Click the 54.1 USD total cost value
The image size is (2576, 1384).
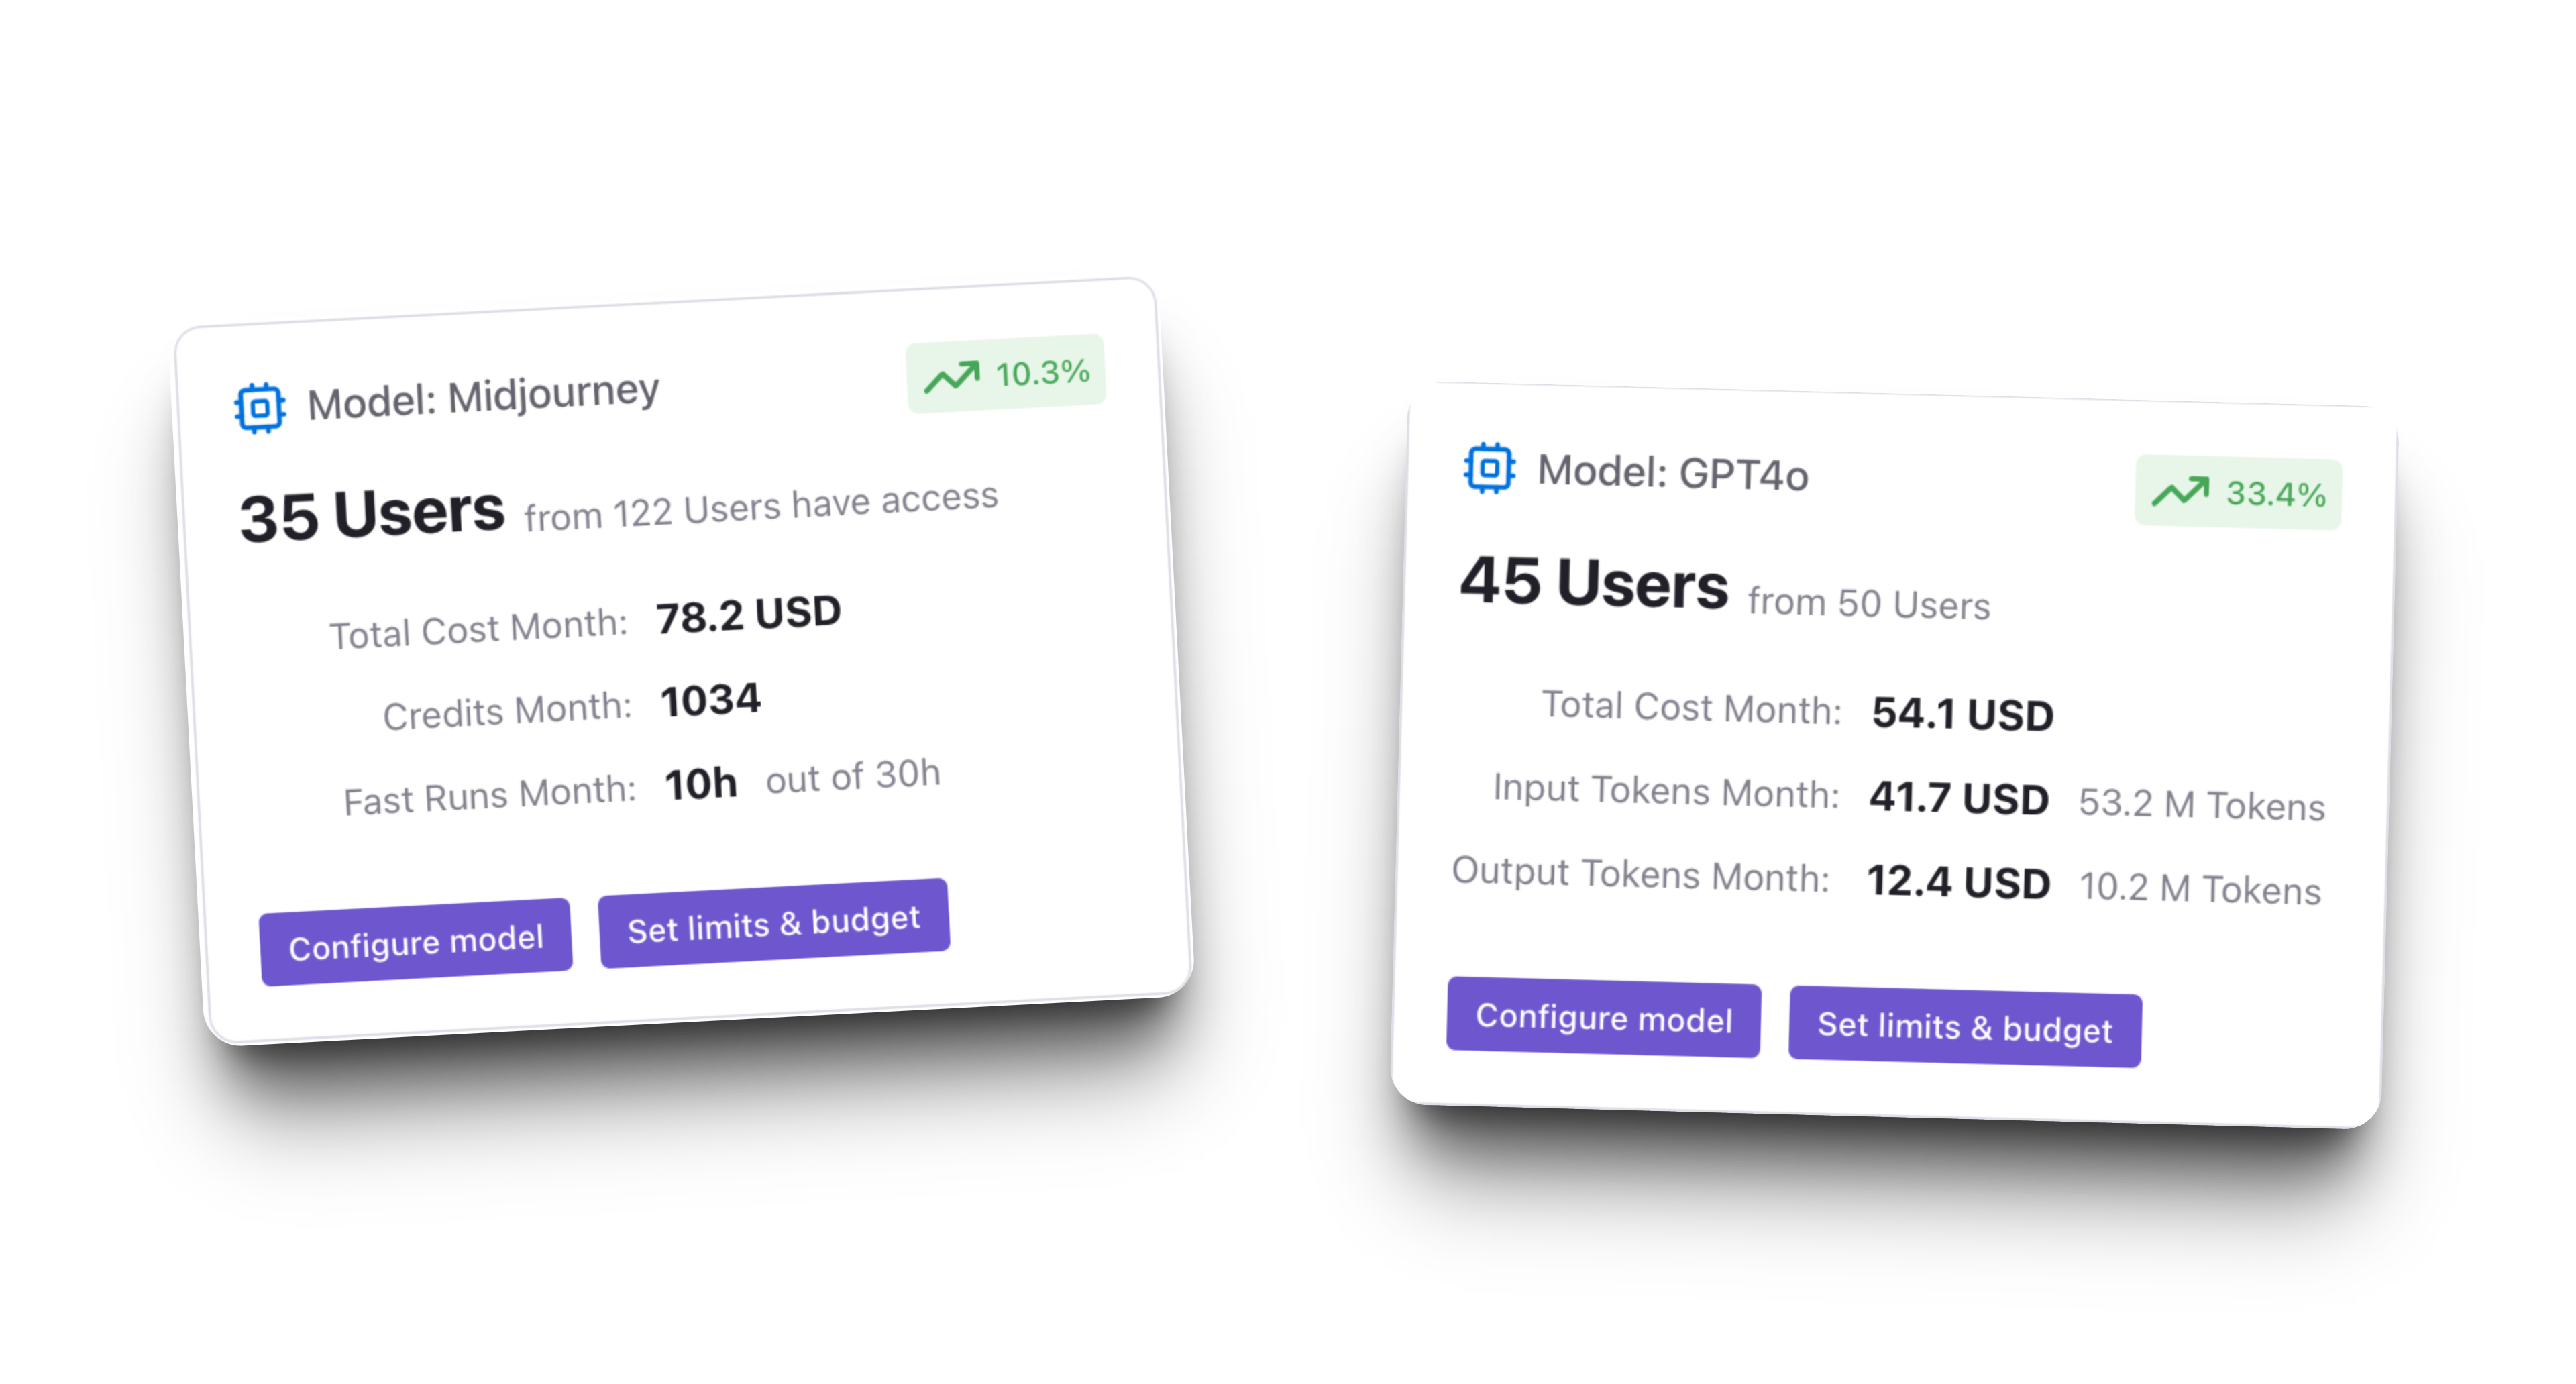(1963, 714)
